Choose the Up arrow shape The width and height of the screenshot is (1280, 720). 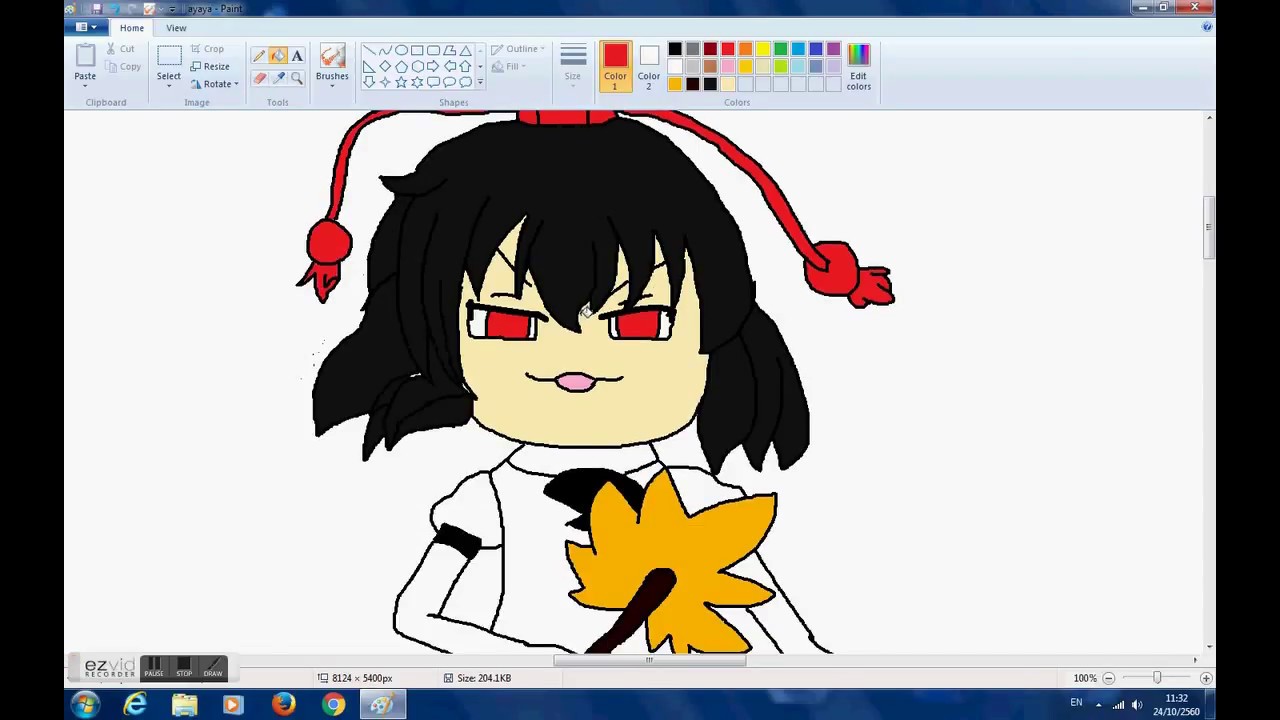(465, 67)
